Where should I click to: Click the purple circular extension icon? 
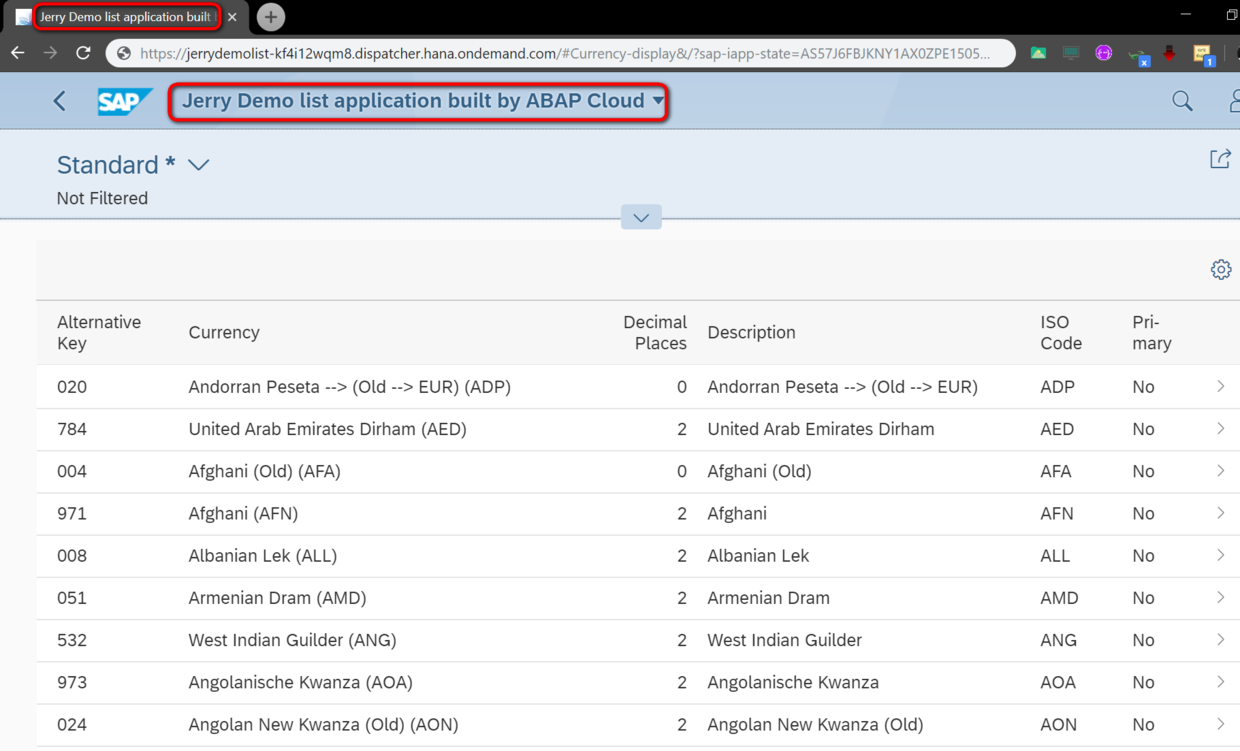click(x=1103, y=53)
